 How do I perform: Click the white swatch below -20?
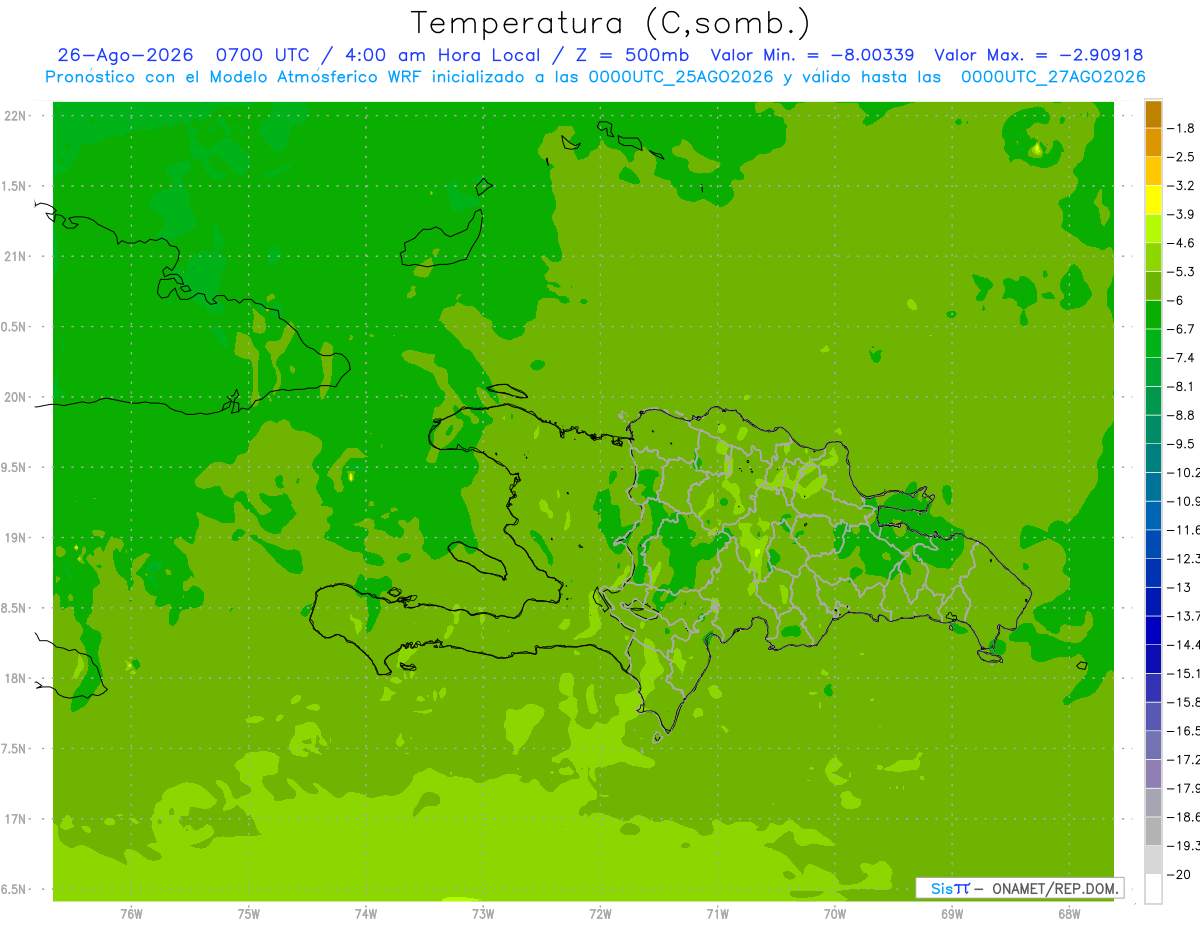click(1153, 888)
